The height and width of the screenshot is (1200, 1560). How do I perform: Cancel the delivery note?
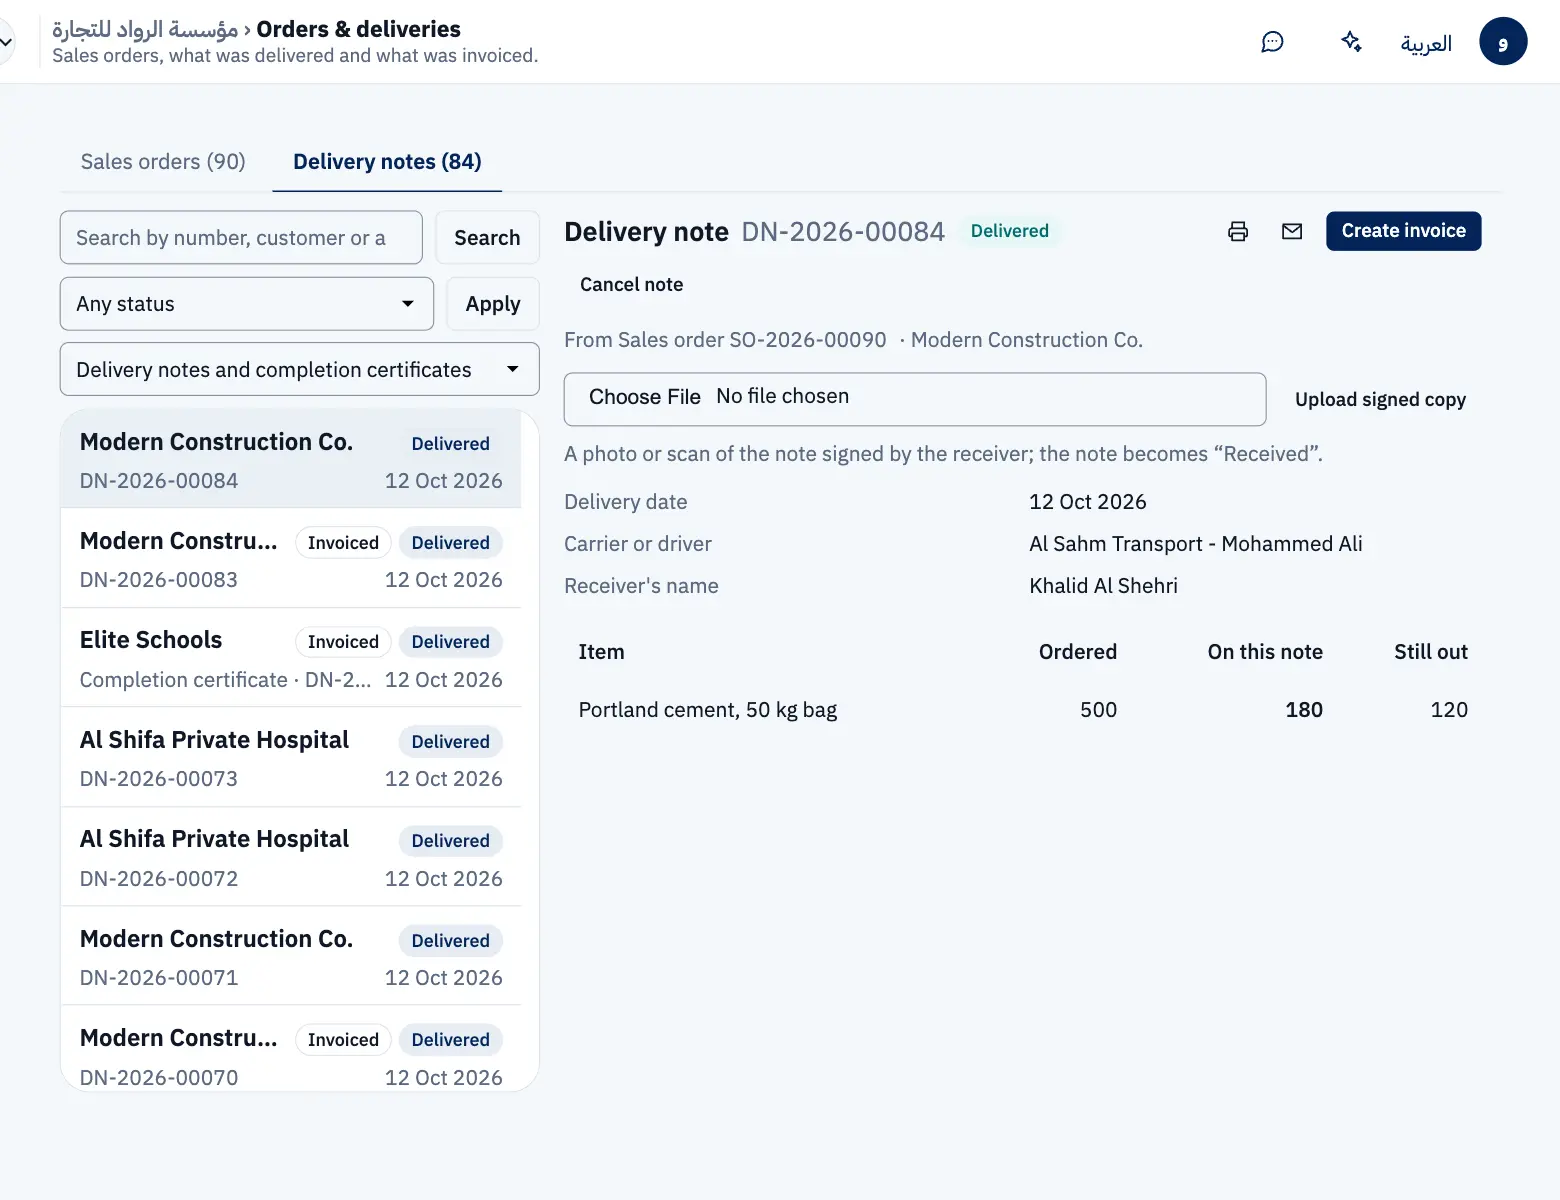pos(632,285)
